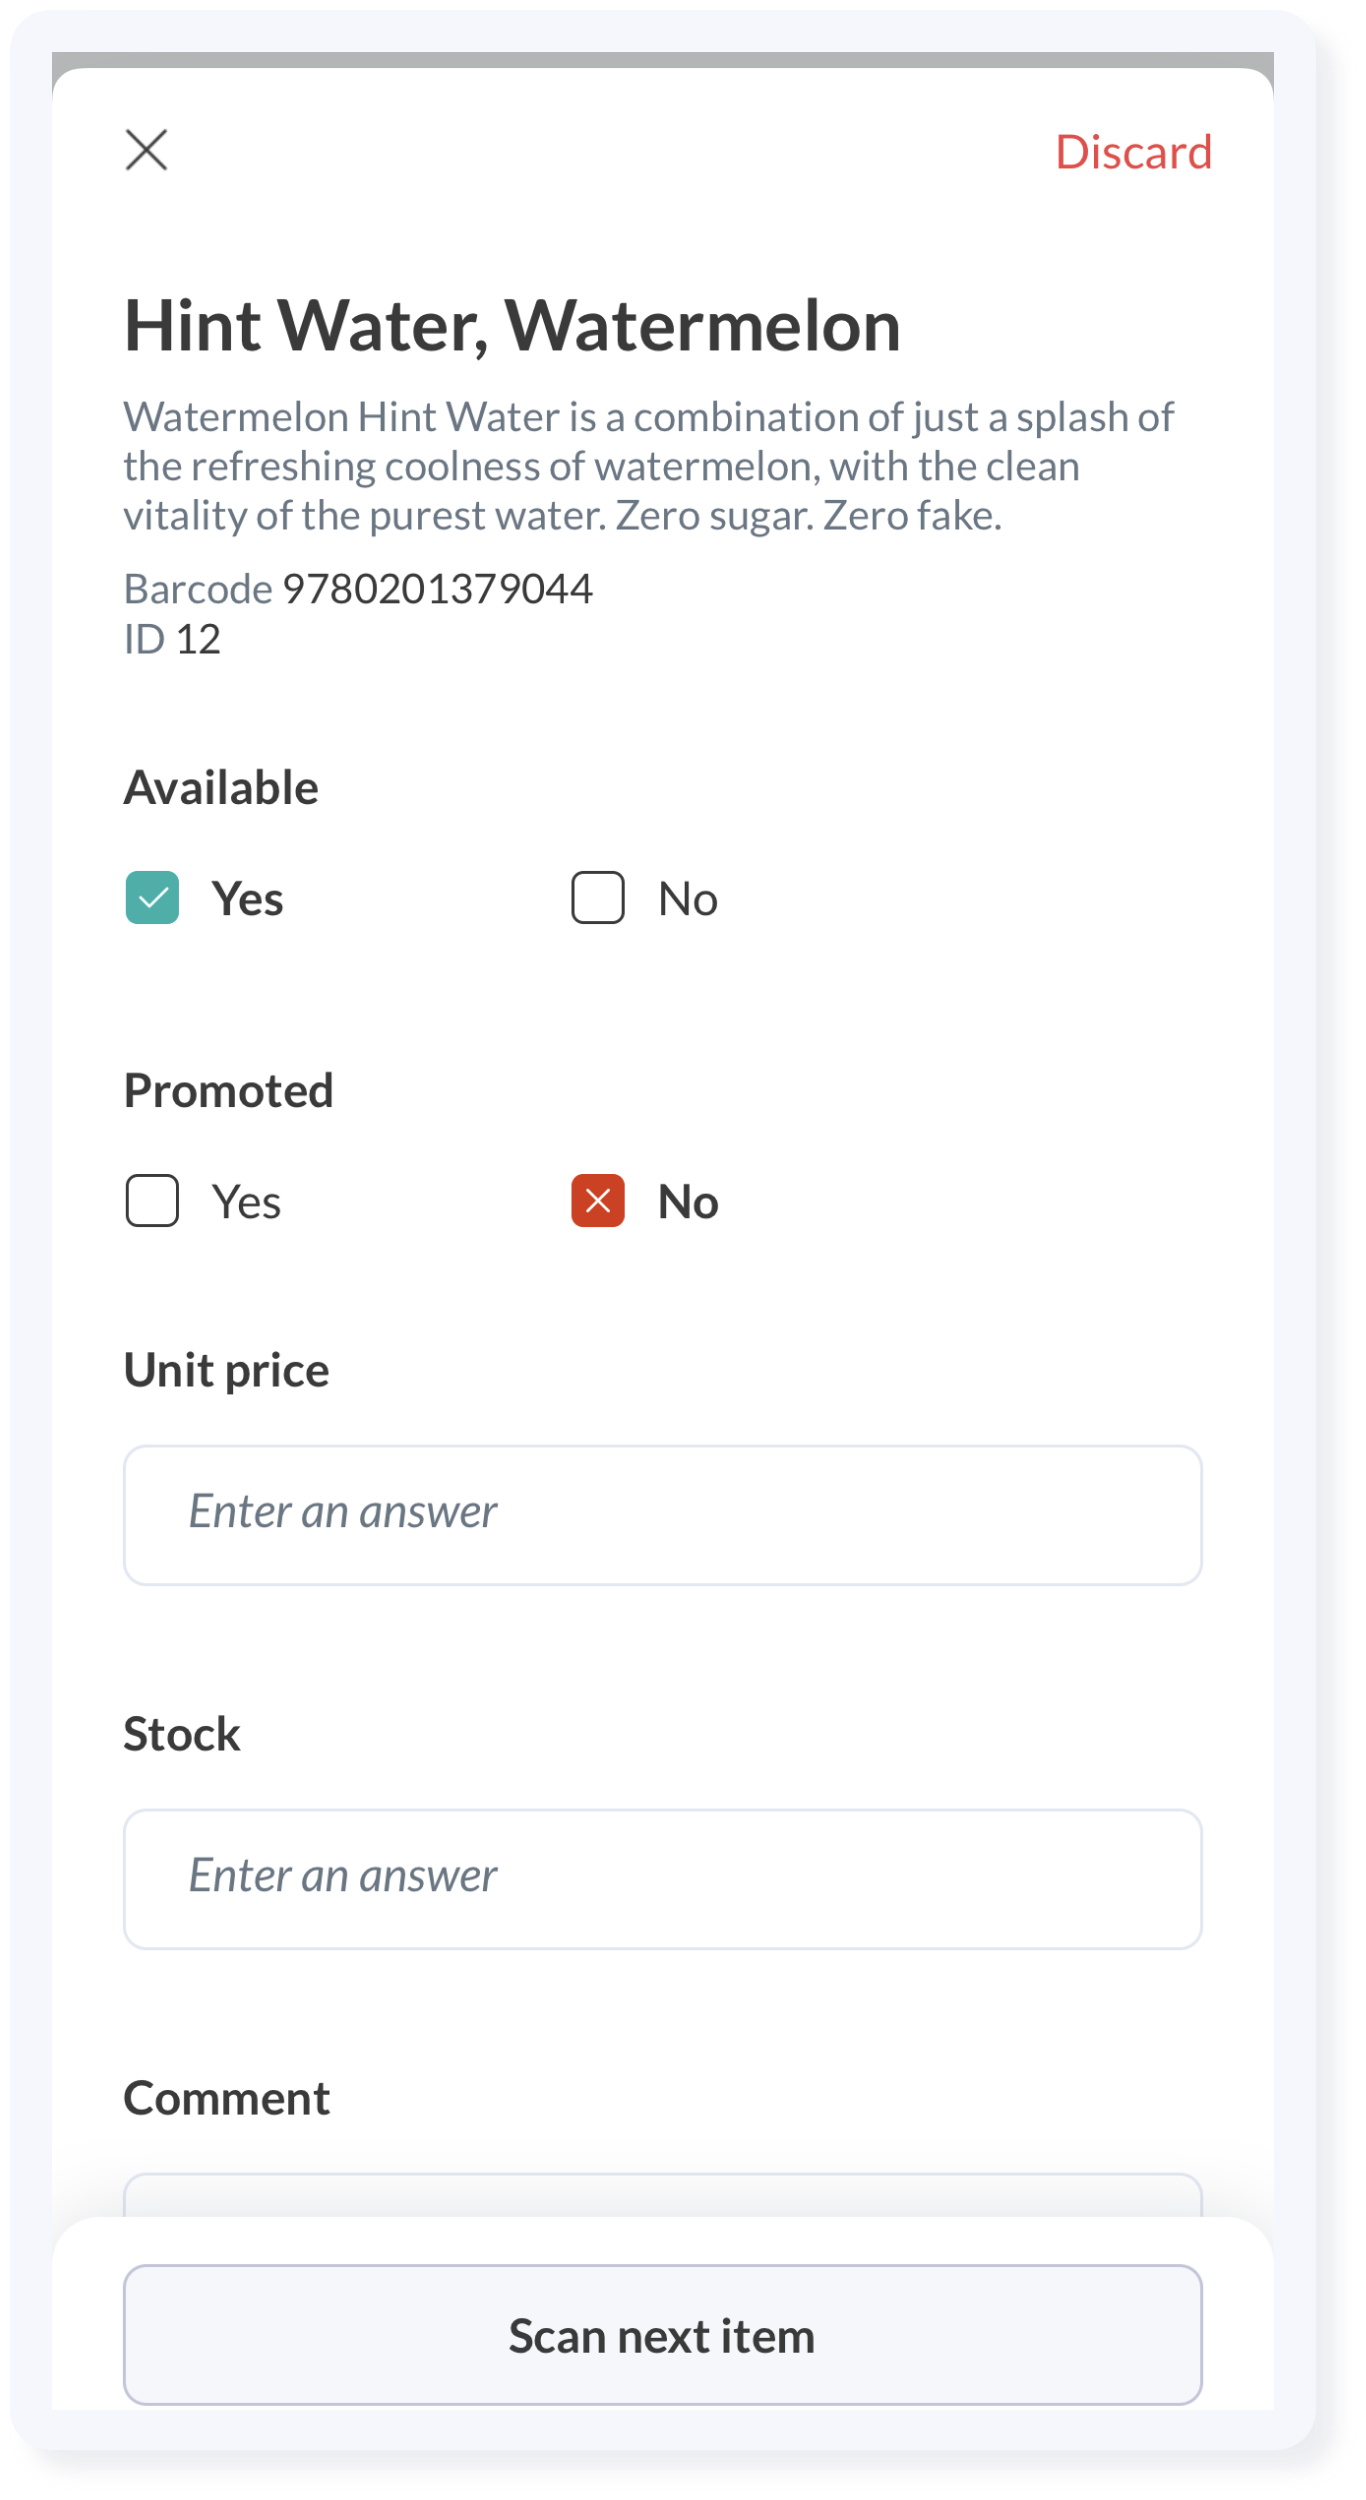This screenshot has width=1366, height=2500.
Task: Click into the Stock answer field
Action: coord(662,1878)
